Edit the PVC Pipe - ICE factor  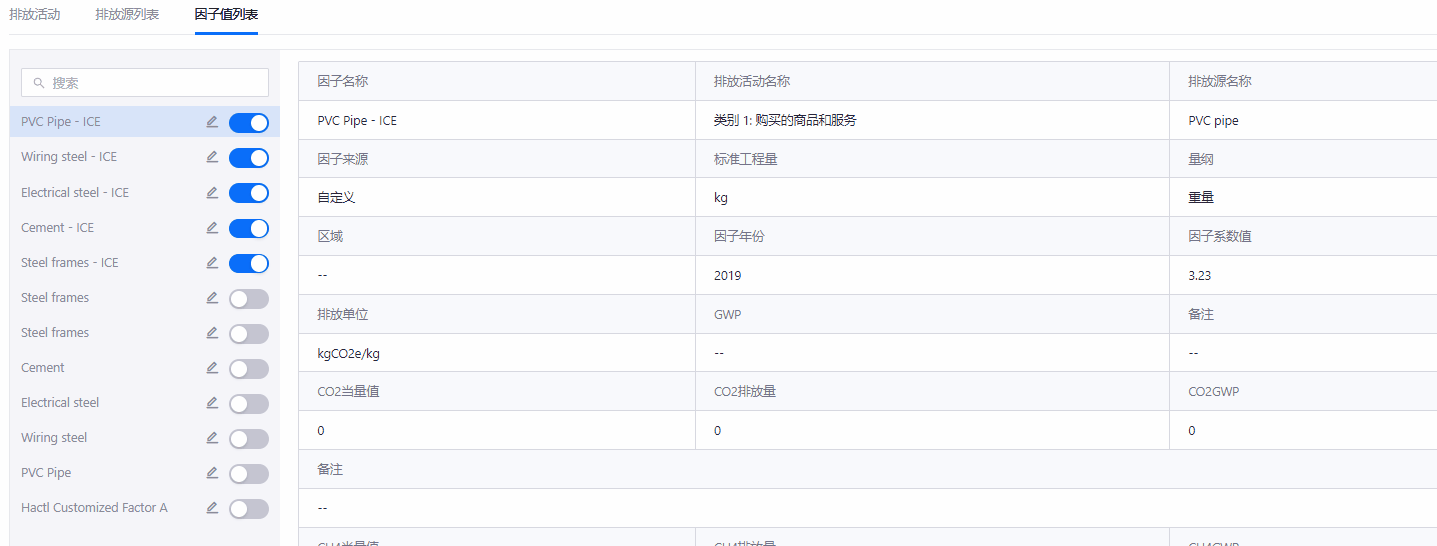(212, 122)
